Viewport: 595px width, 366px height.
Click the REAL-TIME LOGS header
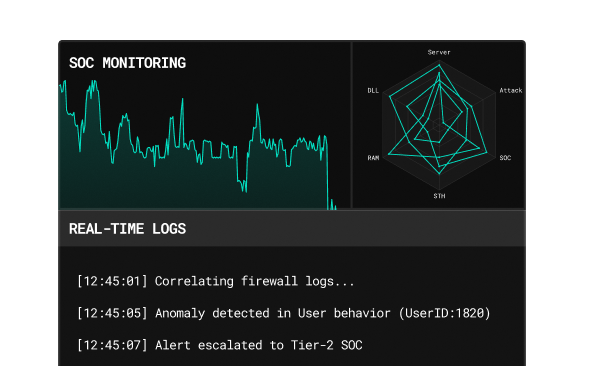tap(128, 229)
